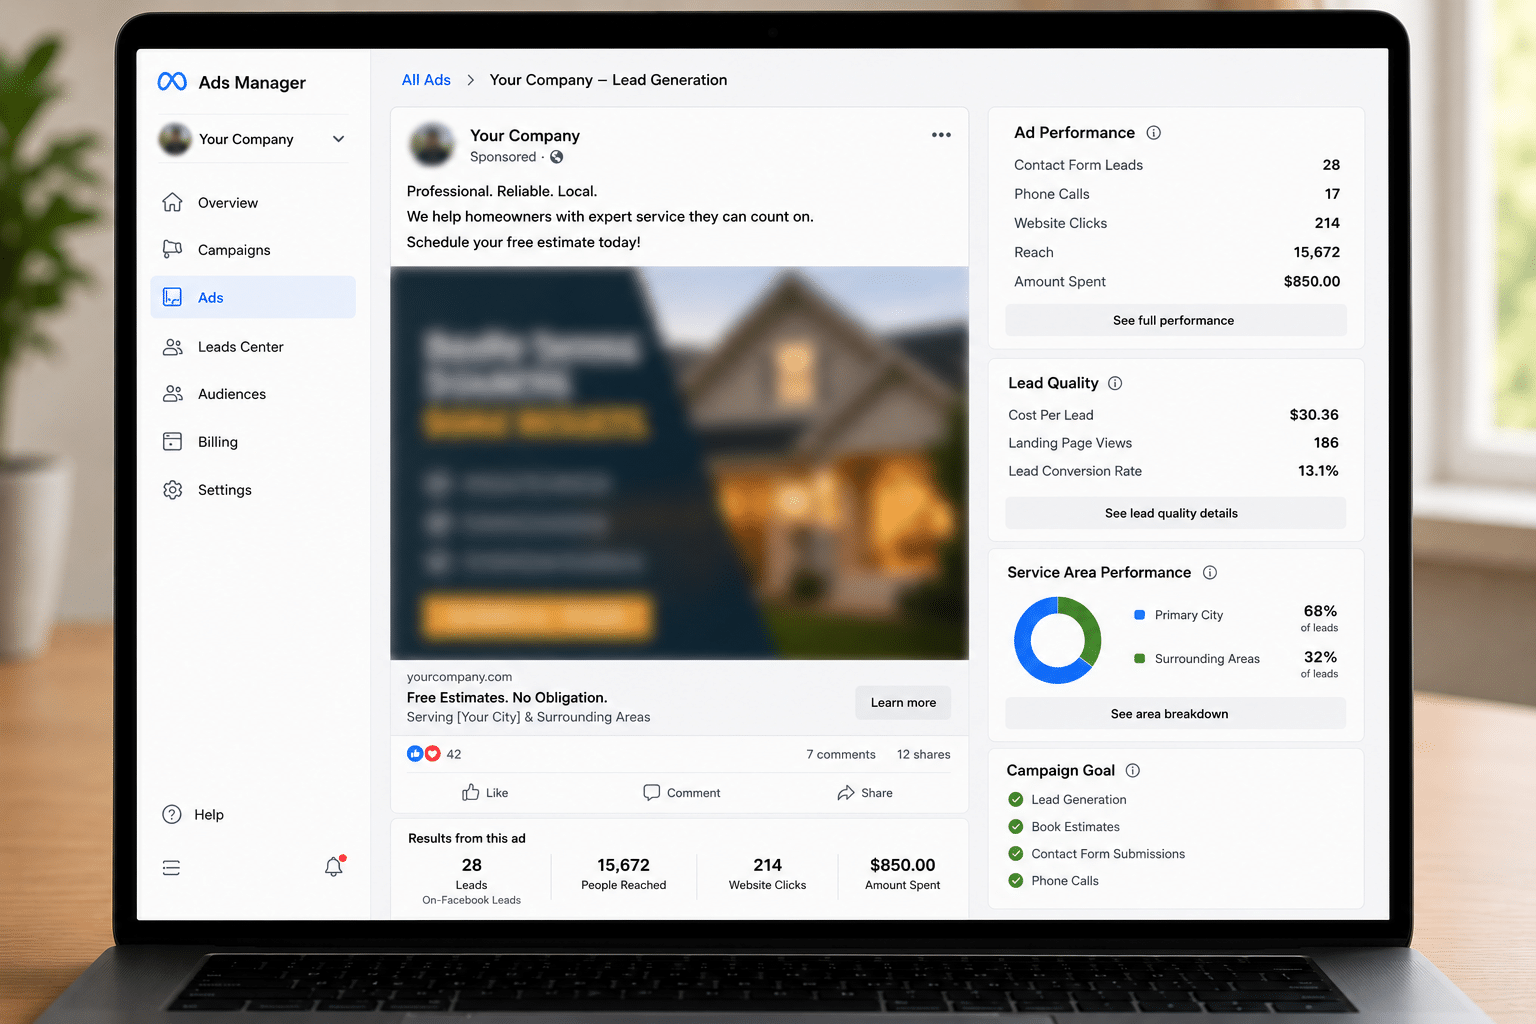Click the Meta infinity logo
This screenshot has height=1024, width=1536.
click(172, 82)
